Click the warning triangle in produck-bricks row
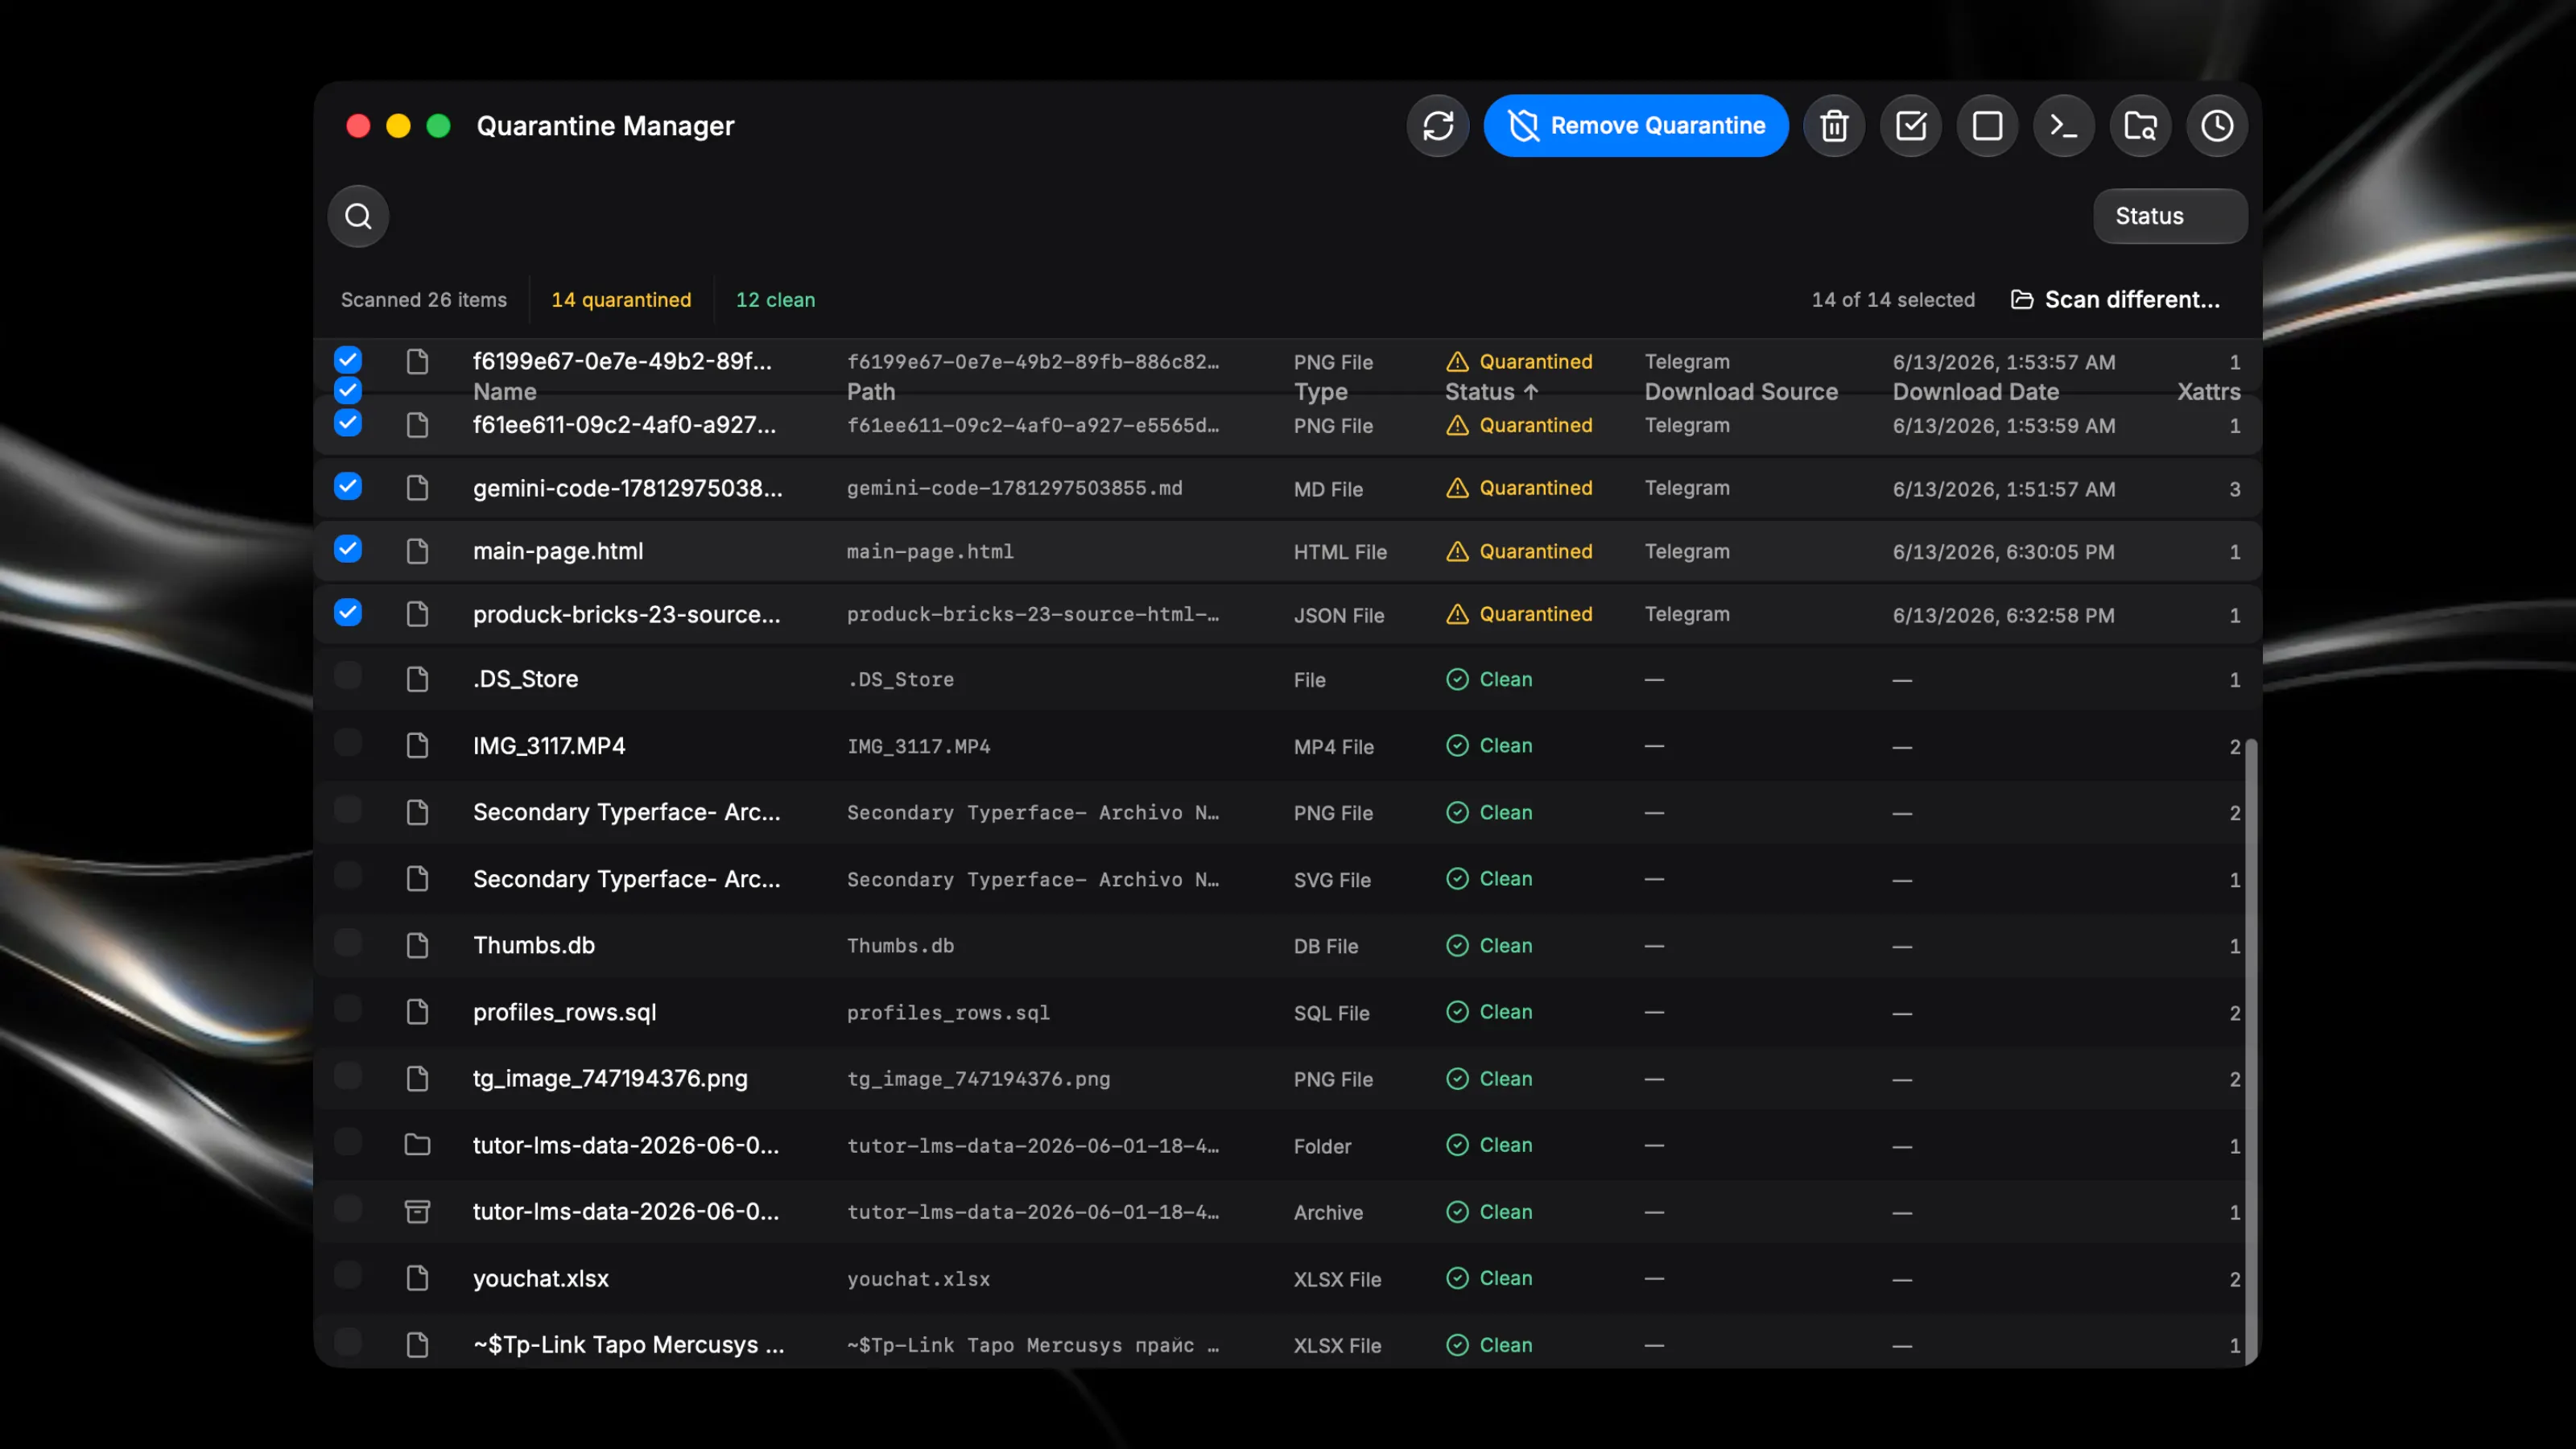The height and width of the screenshot is (1449, 2576). [x=1457, y=614]
